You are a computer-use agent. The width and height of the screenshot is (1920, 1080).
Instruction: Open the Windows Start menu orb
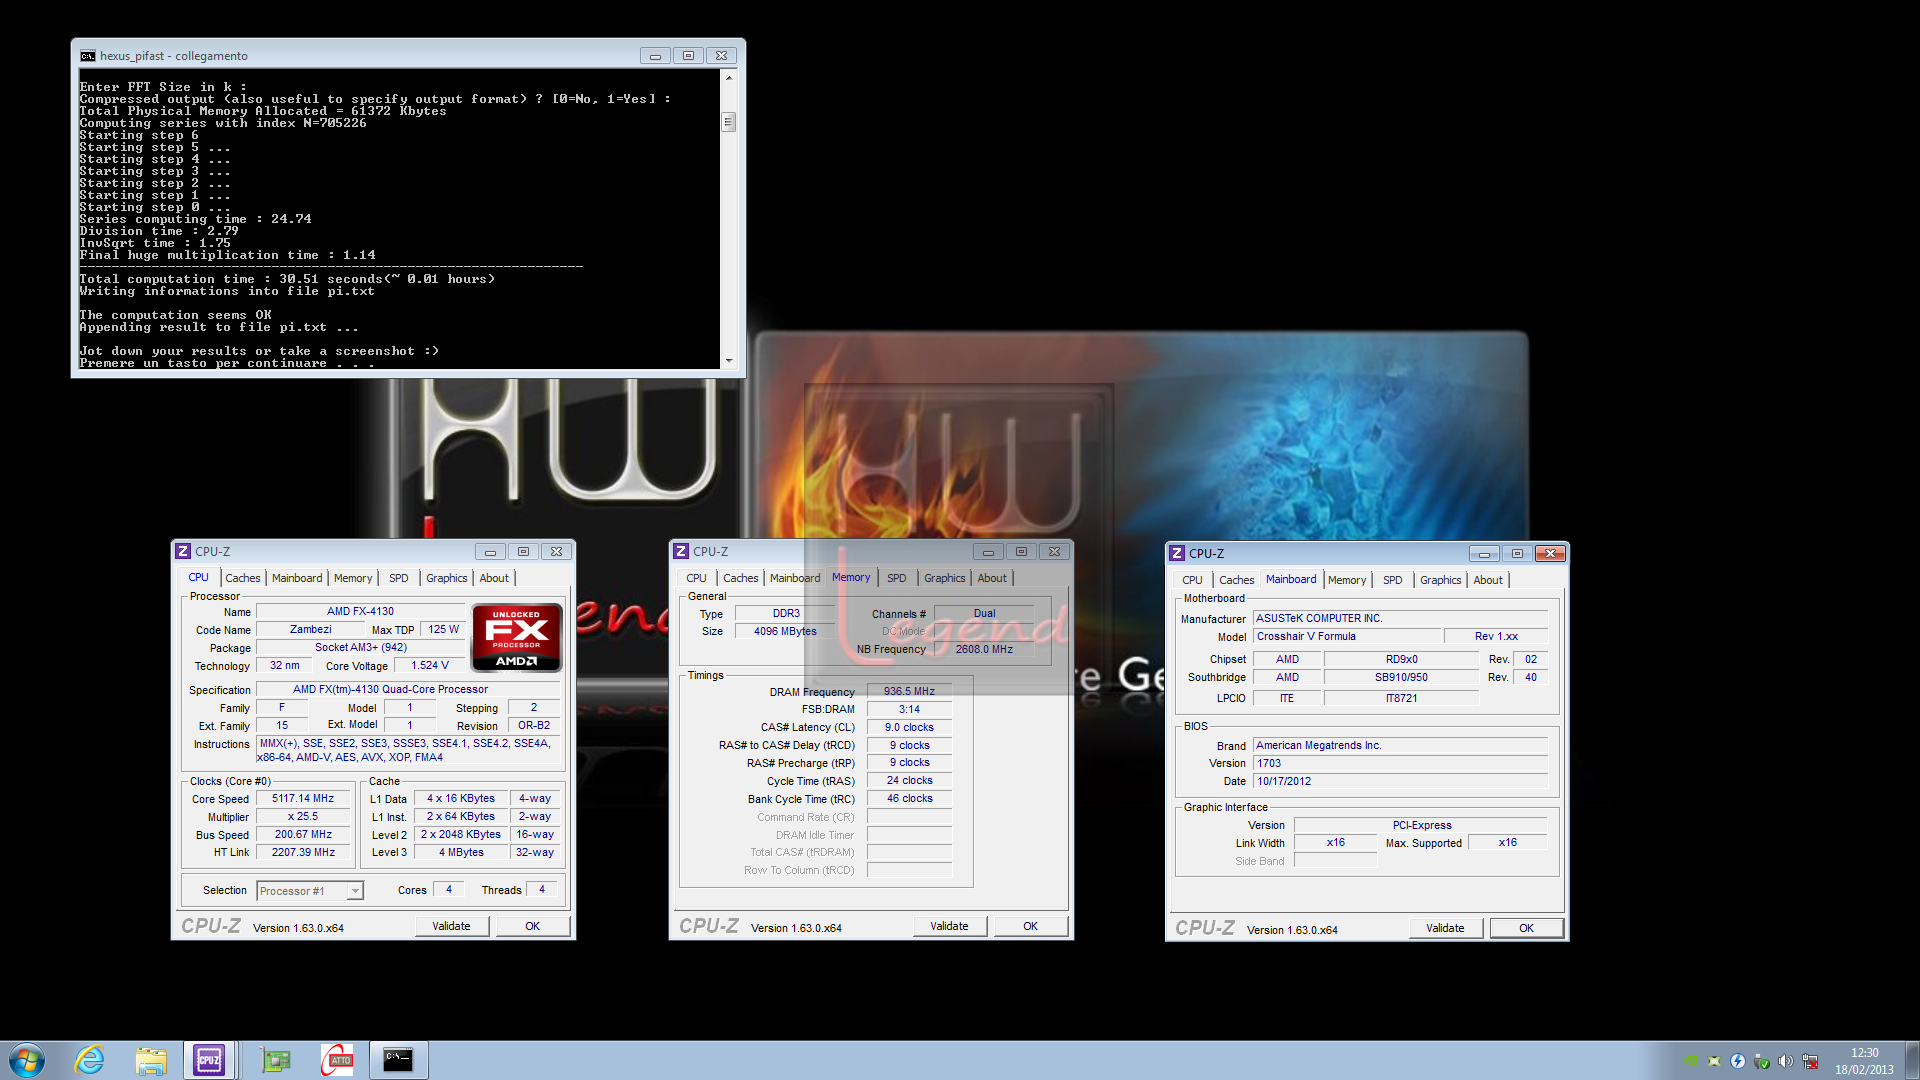(27, 1060)
